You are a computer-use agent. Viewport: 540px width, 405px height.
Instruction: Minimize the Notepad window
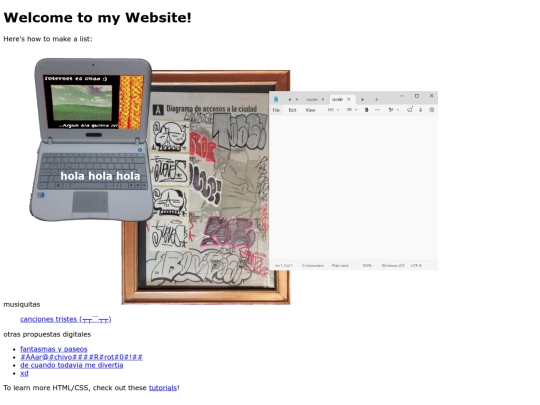tap(402, 96)
